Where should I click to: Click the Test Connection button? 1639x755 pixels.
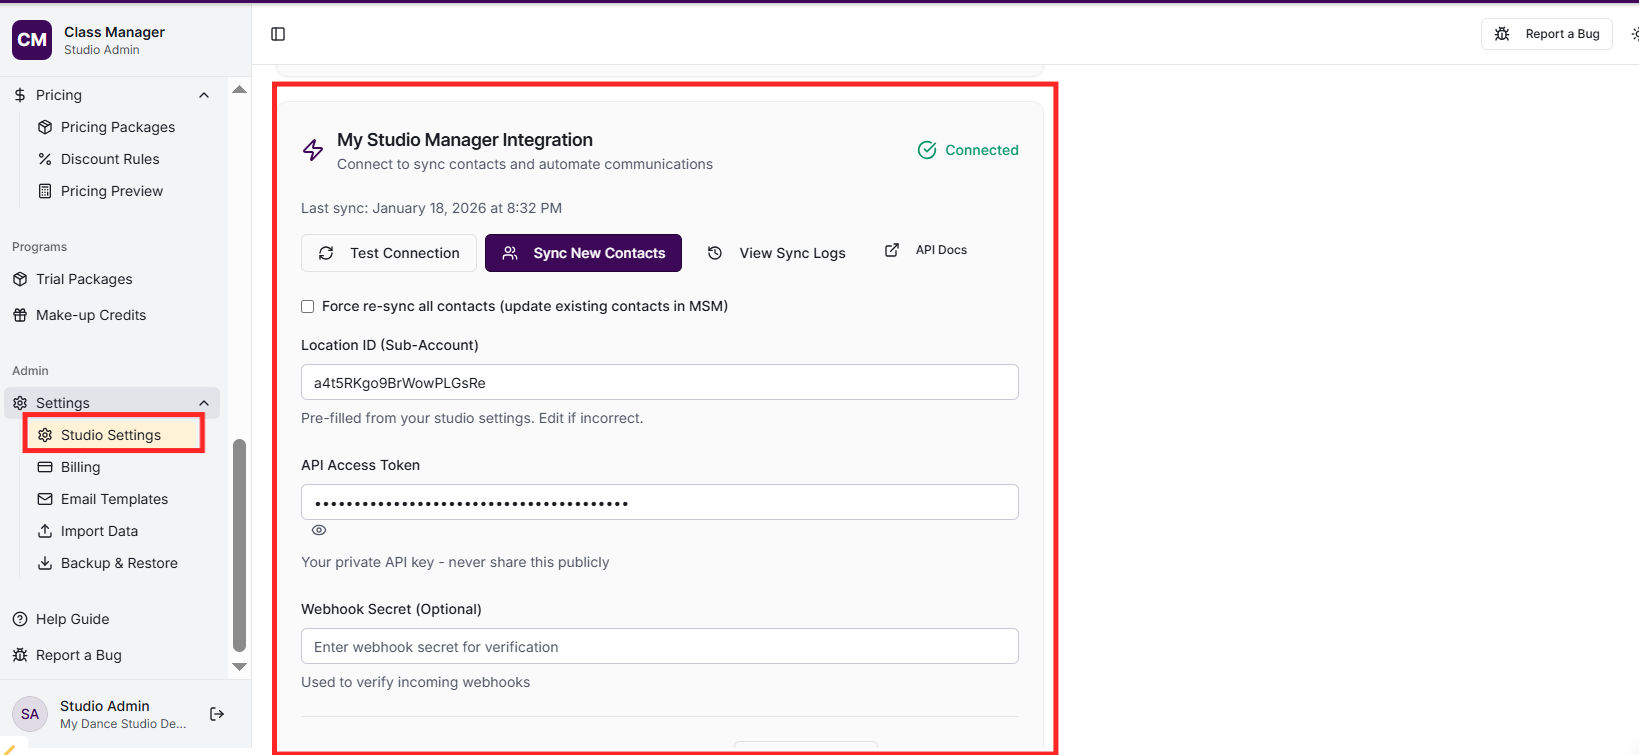pyautogui.click(x=389, y=253)
